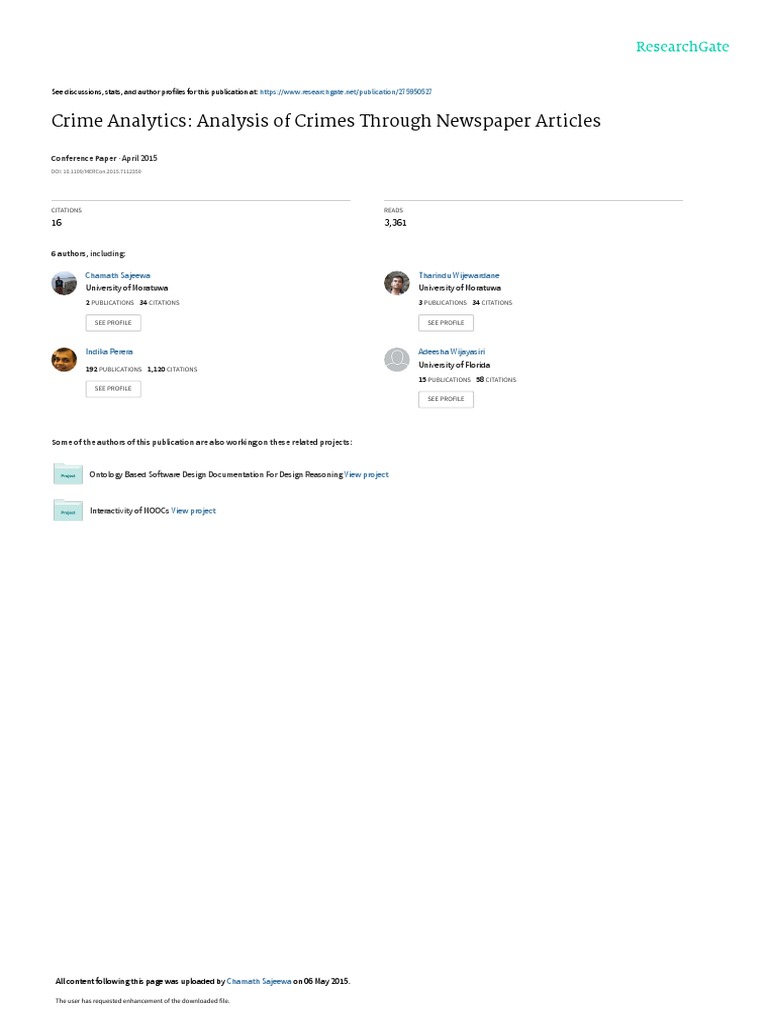The image size is (768, 1024).
Task: Click uploader Chamath Sajeewa link in footer
Action: 259,981
